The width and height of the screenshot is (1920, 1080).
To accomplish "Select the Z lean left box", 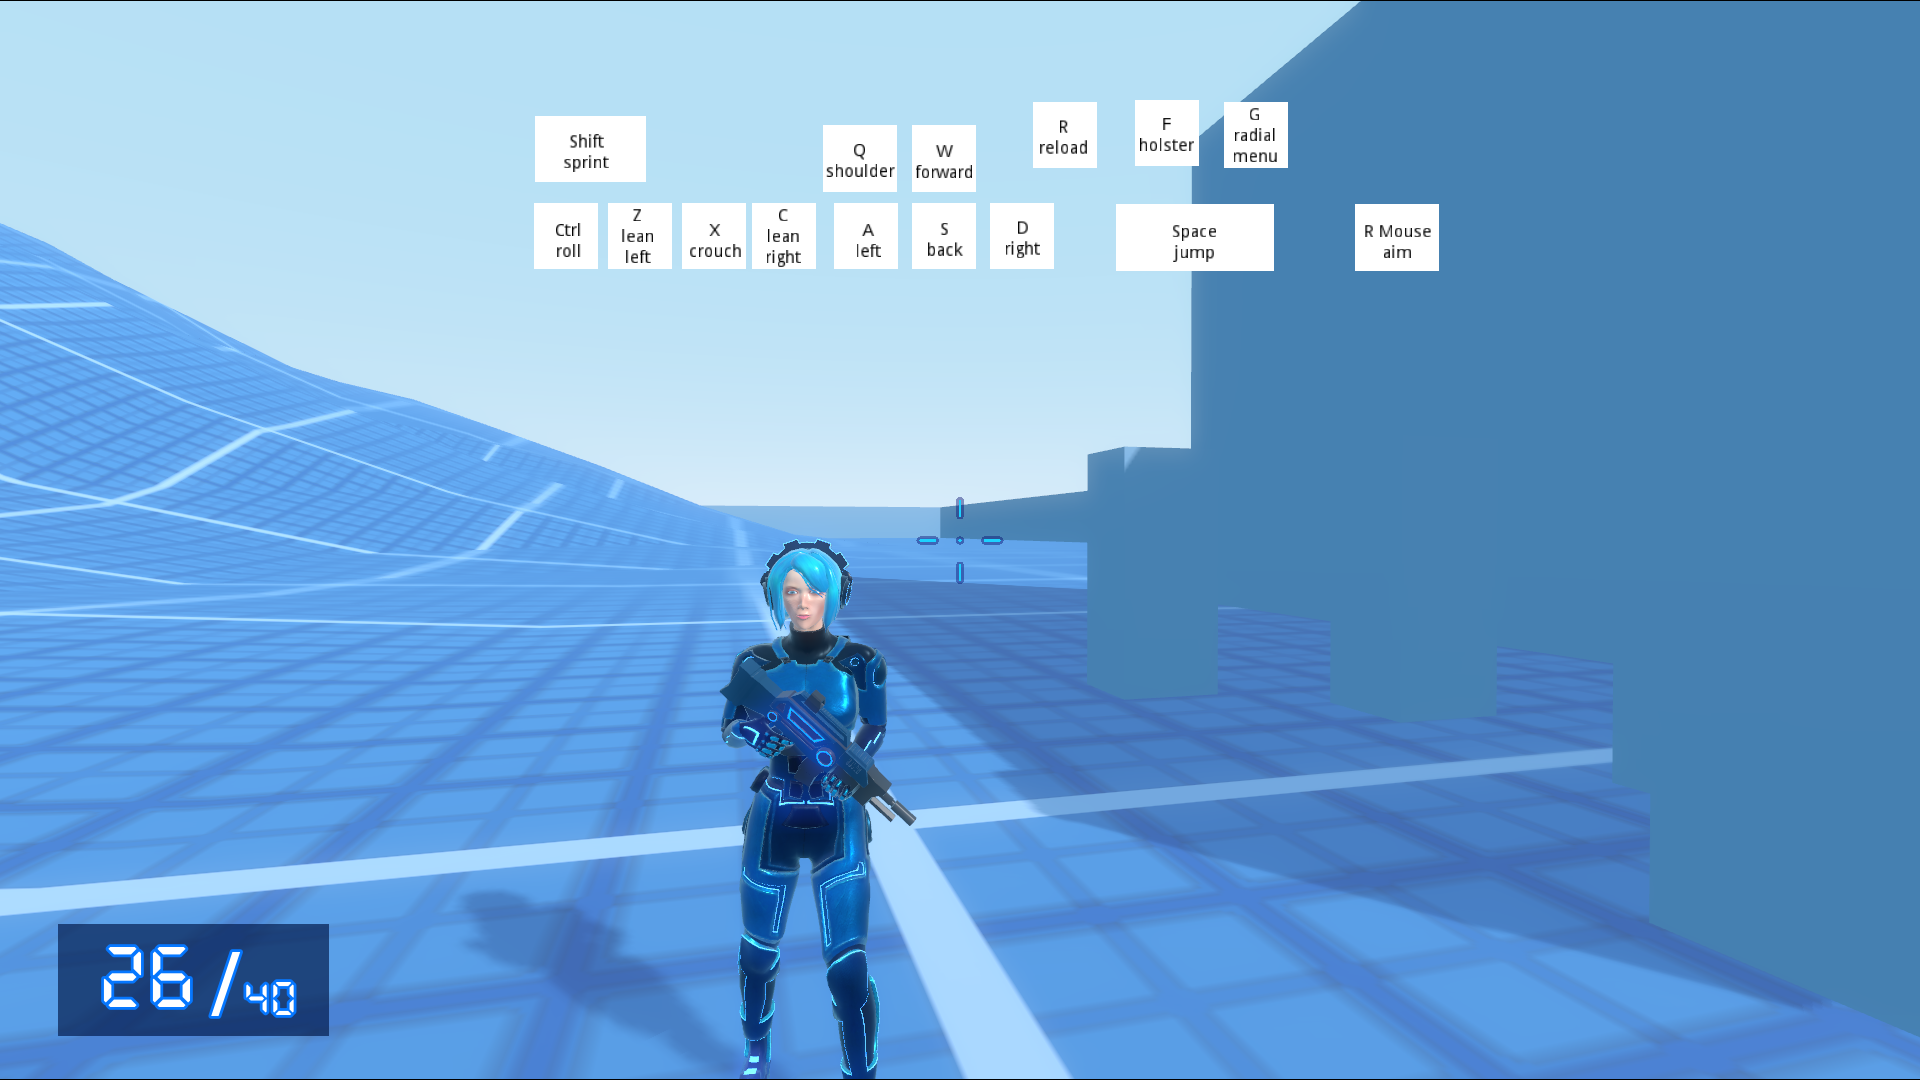I will 639,236.
